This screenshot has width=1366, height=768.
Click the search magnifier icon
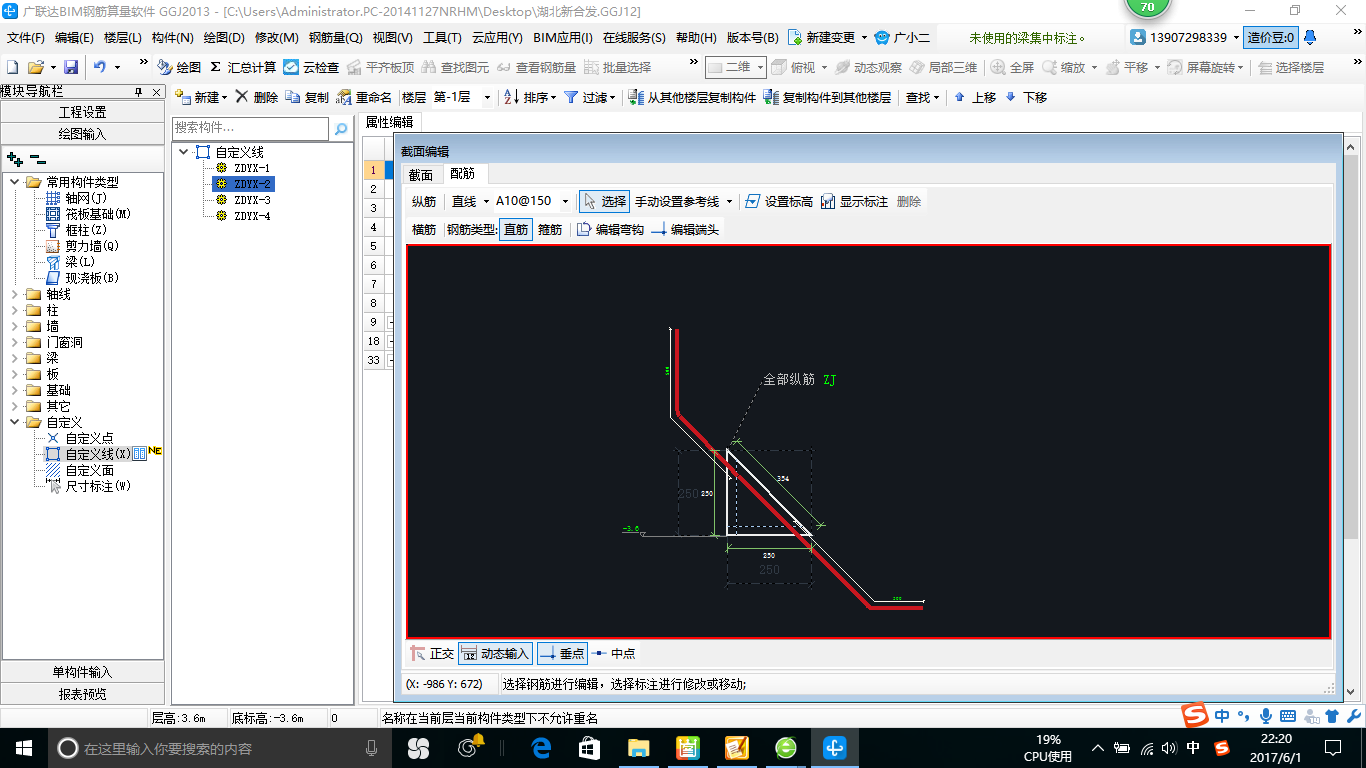(341, 128)
